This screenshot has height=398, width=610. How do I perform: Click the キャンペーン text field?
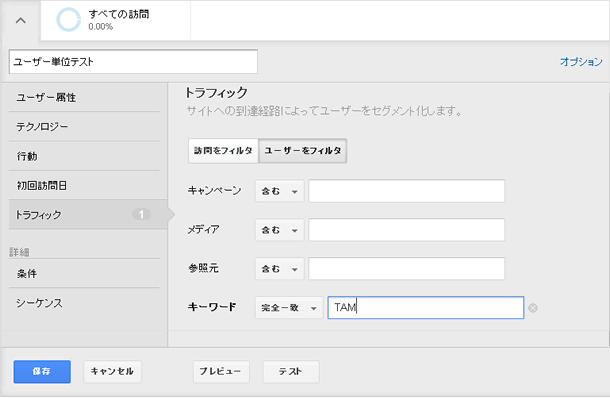[407, 191]
